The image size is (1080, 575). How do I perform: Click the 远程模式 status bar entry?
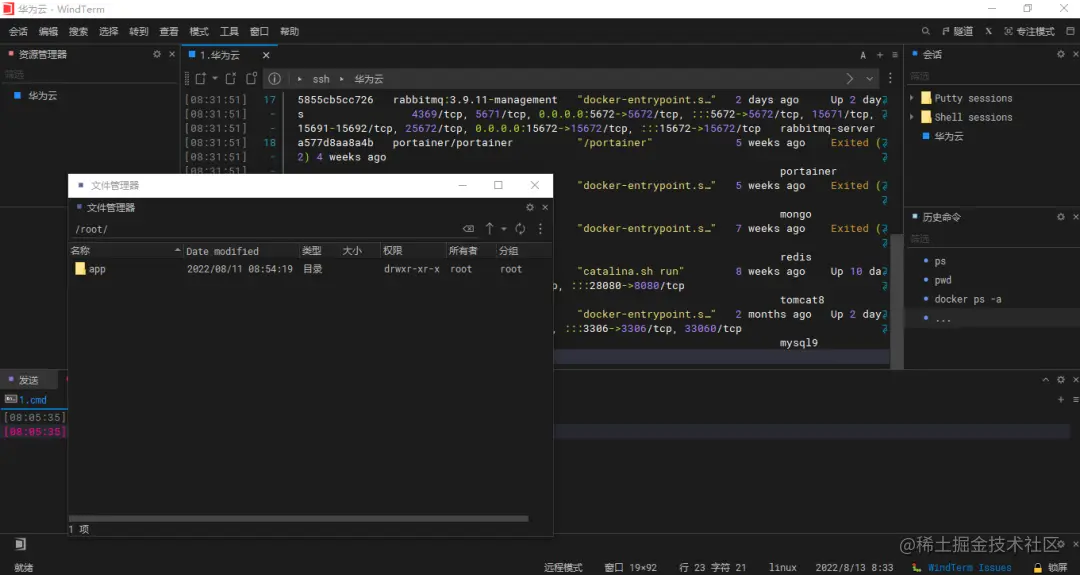tap(563, 567)
